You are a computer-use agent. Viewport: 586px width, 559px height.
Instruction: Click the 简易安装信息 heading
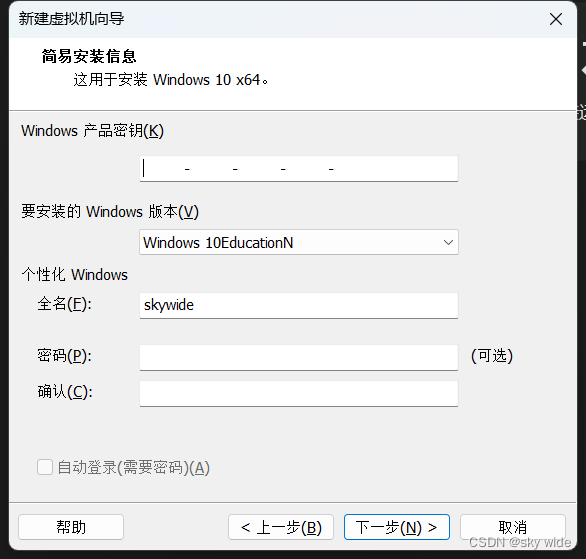(89, 56)
